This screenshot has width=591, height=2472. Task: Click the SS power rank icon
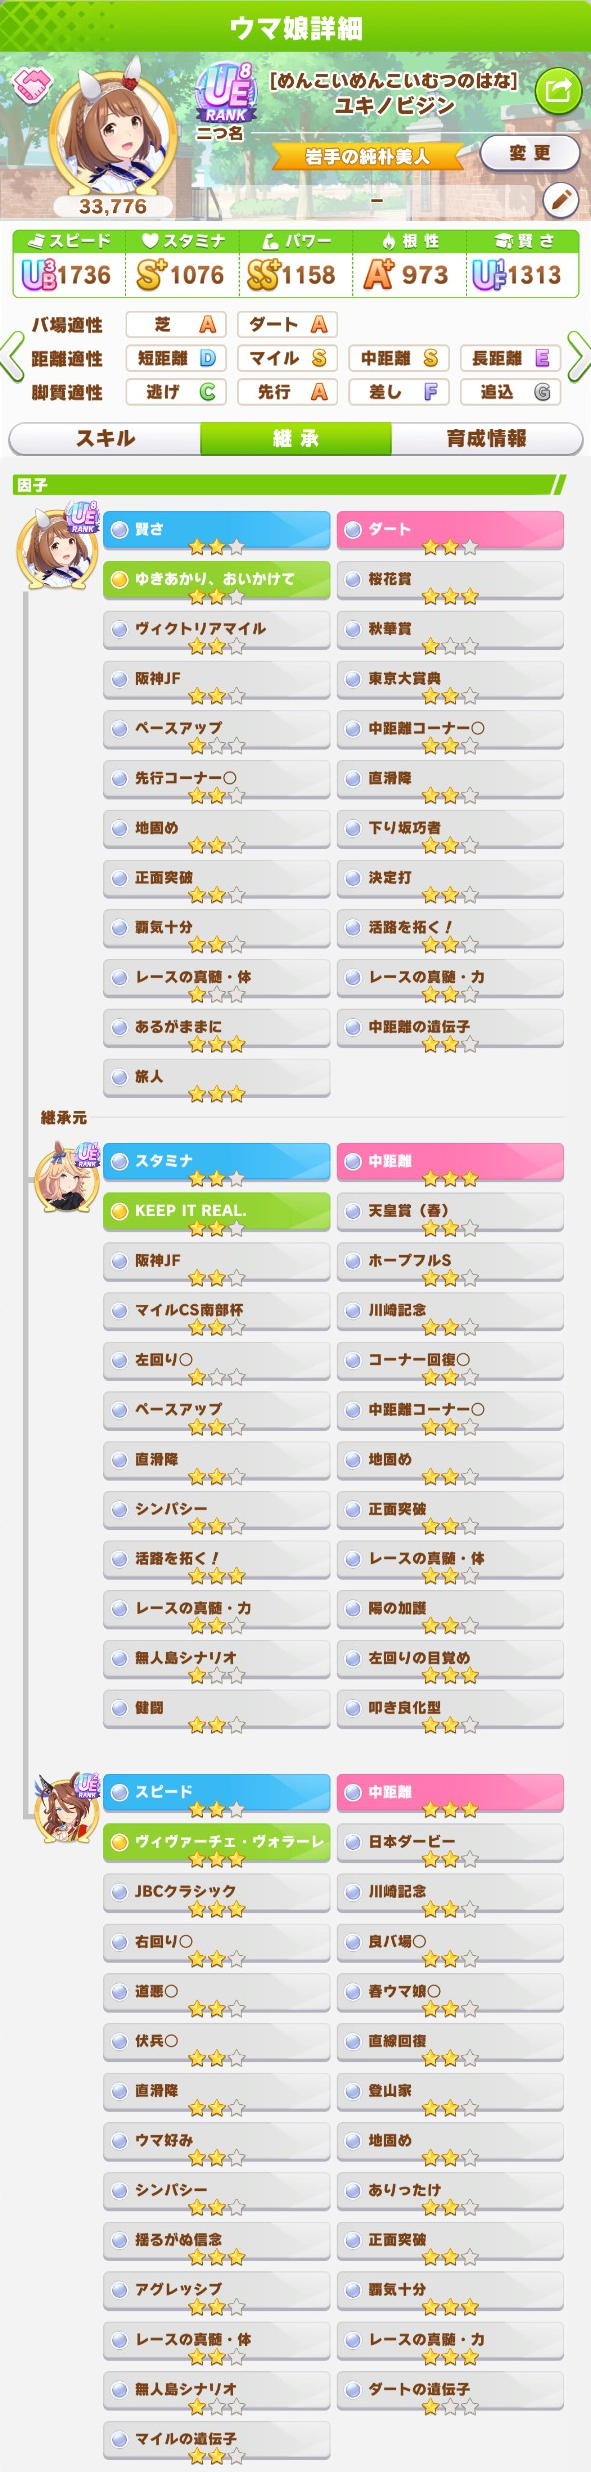262,275
